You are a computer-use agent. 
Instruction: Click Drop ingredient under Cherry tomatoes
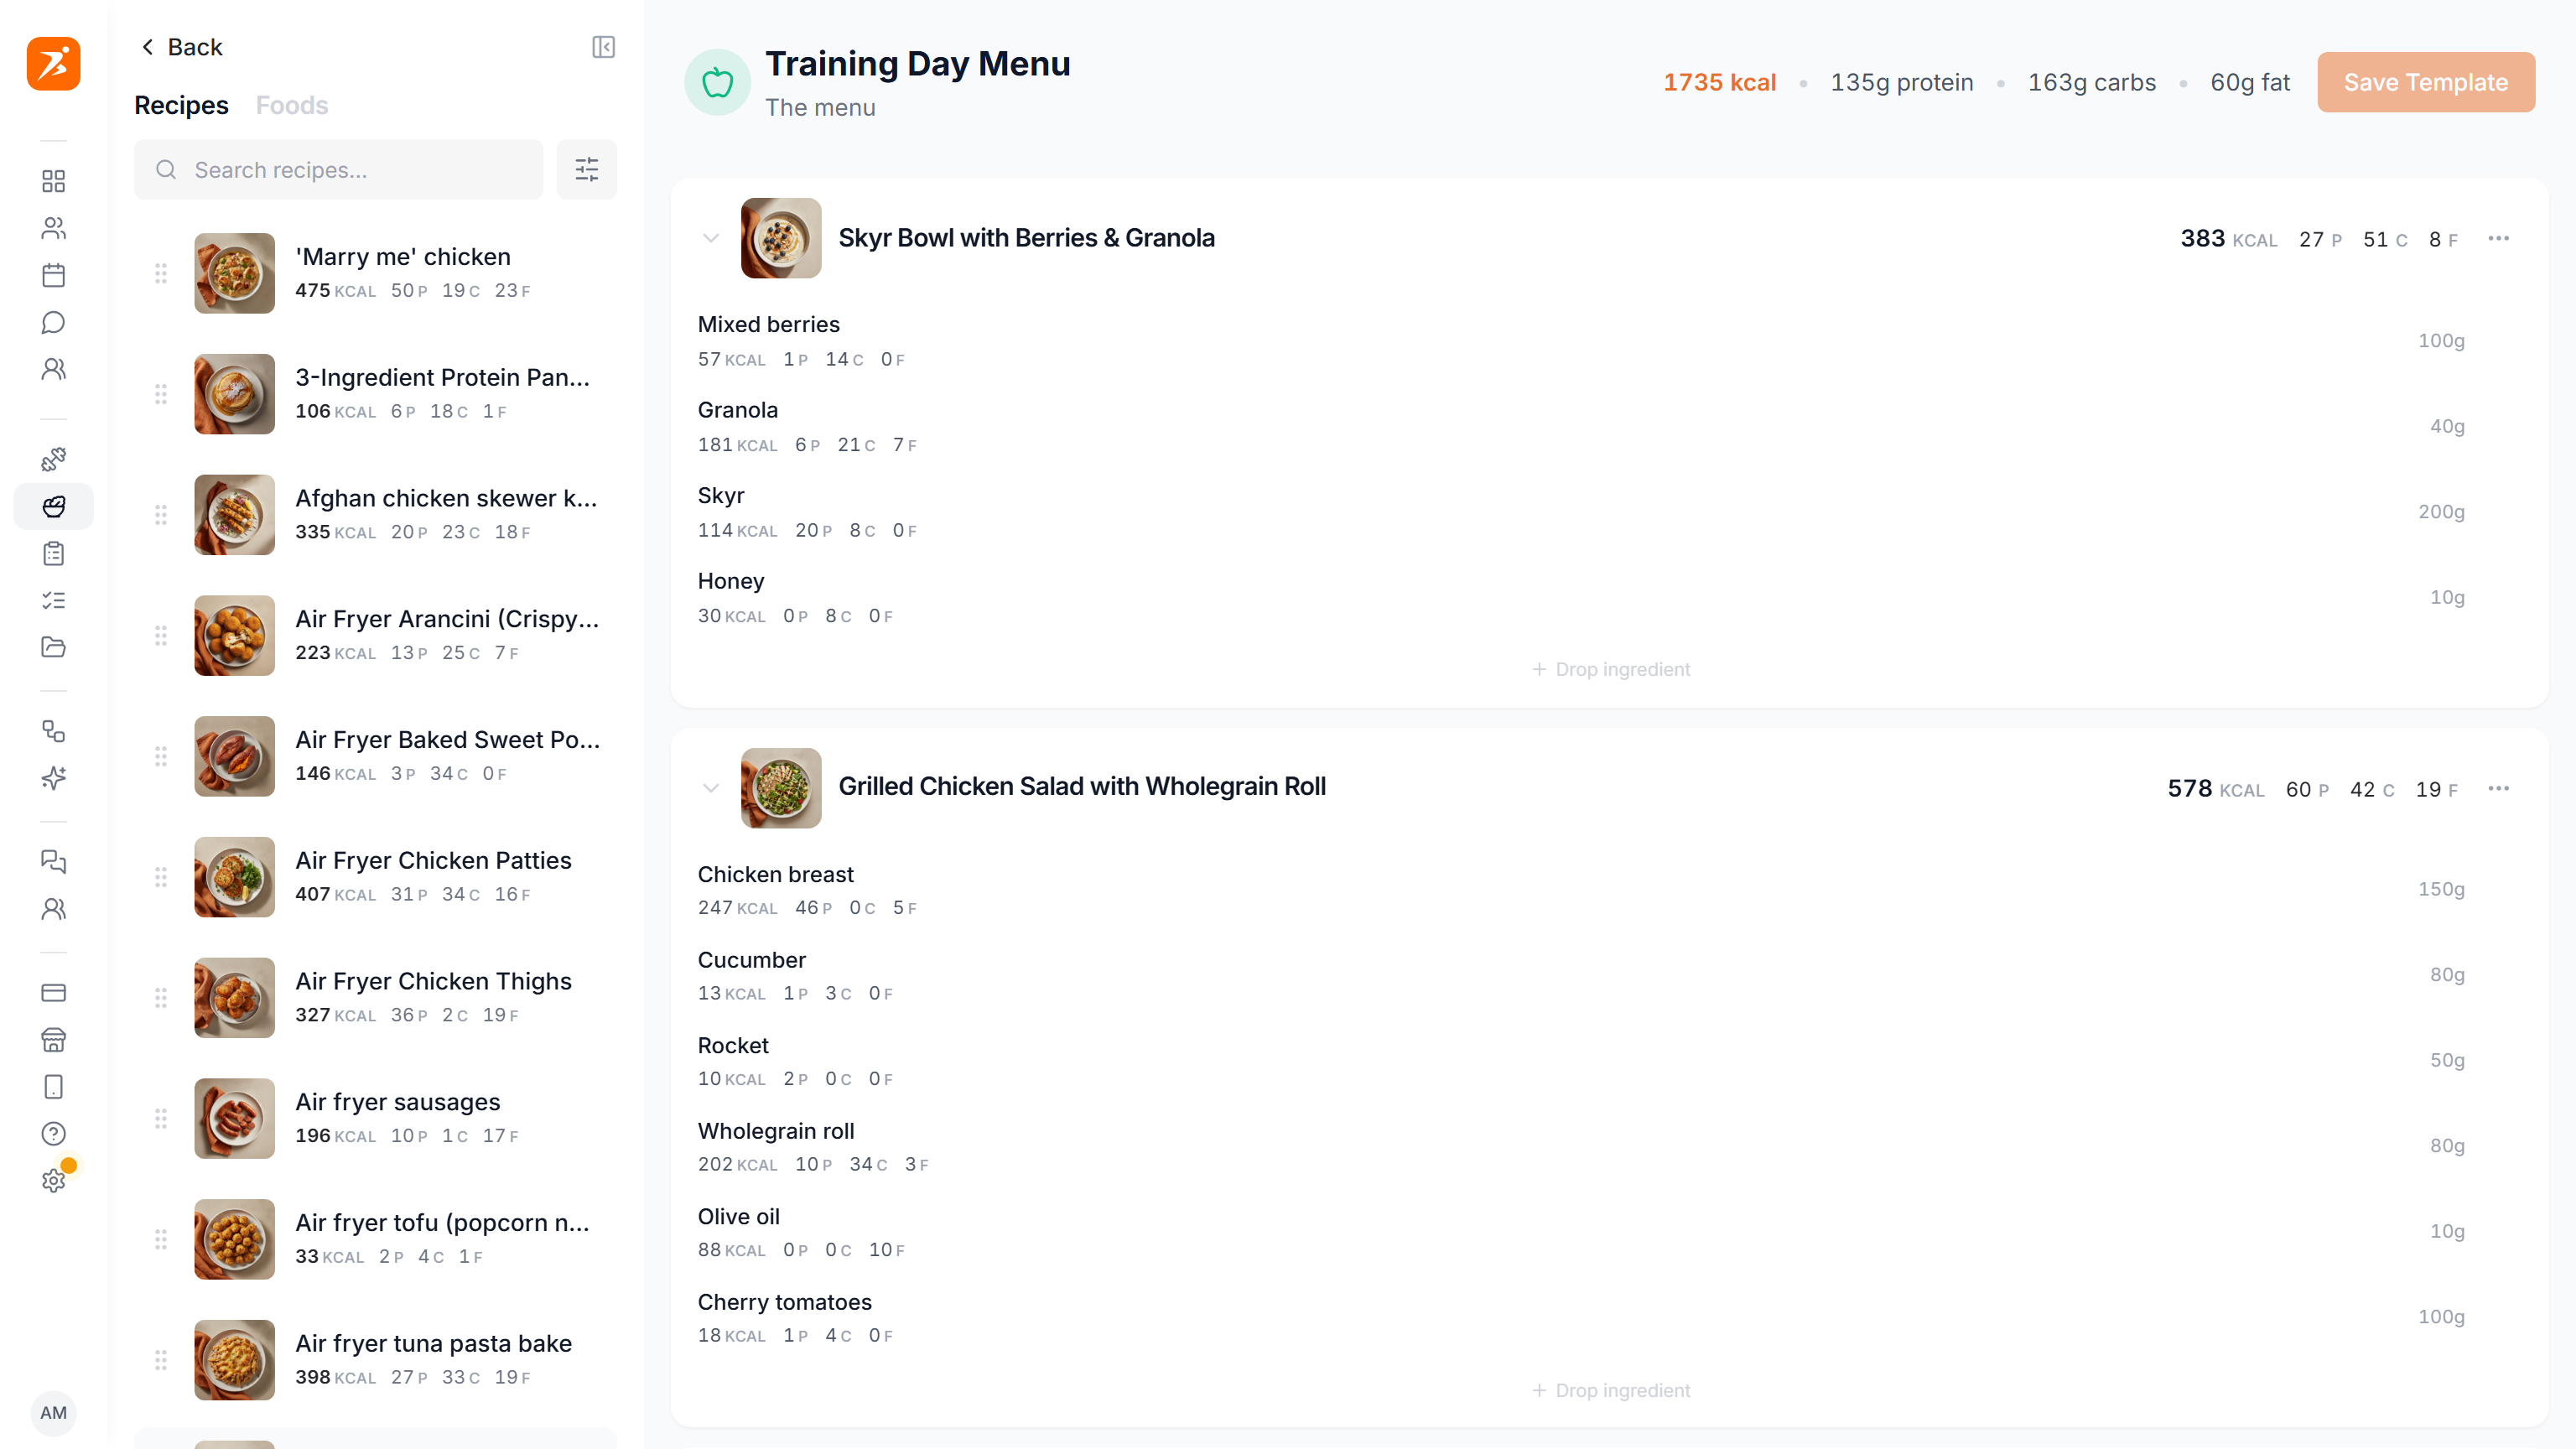(1610, 1390)
